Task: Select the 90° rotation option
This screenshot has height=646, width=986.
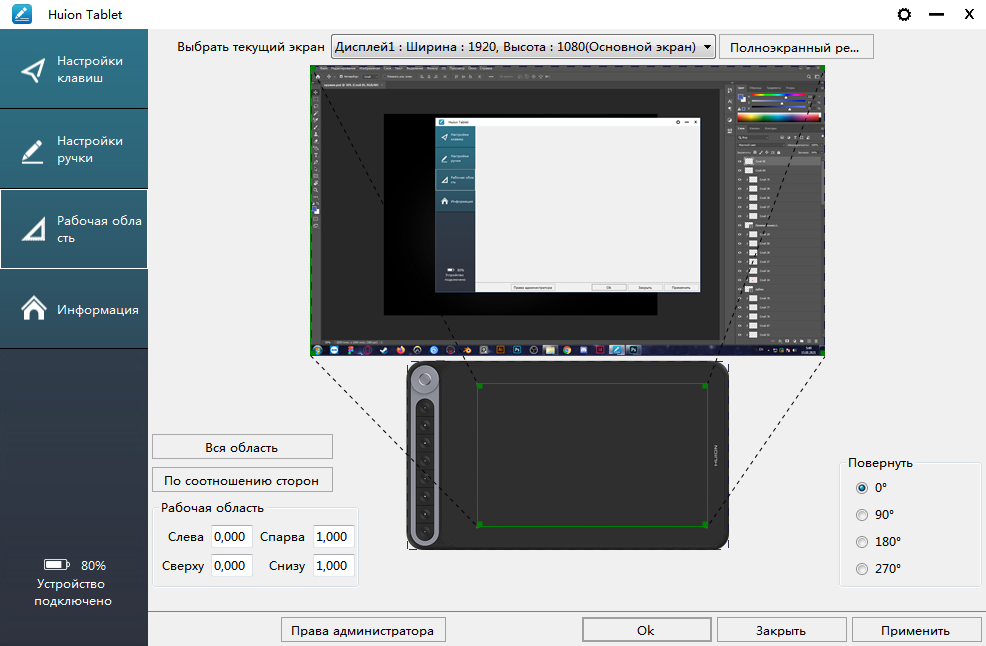Action: pos(862,515)
